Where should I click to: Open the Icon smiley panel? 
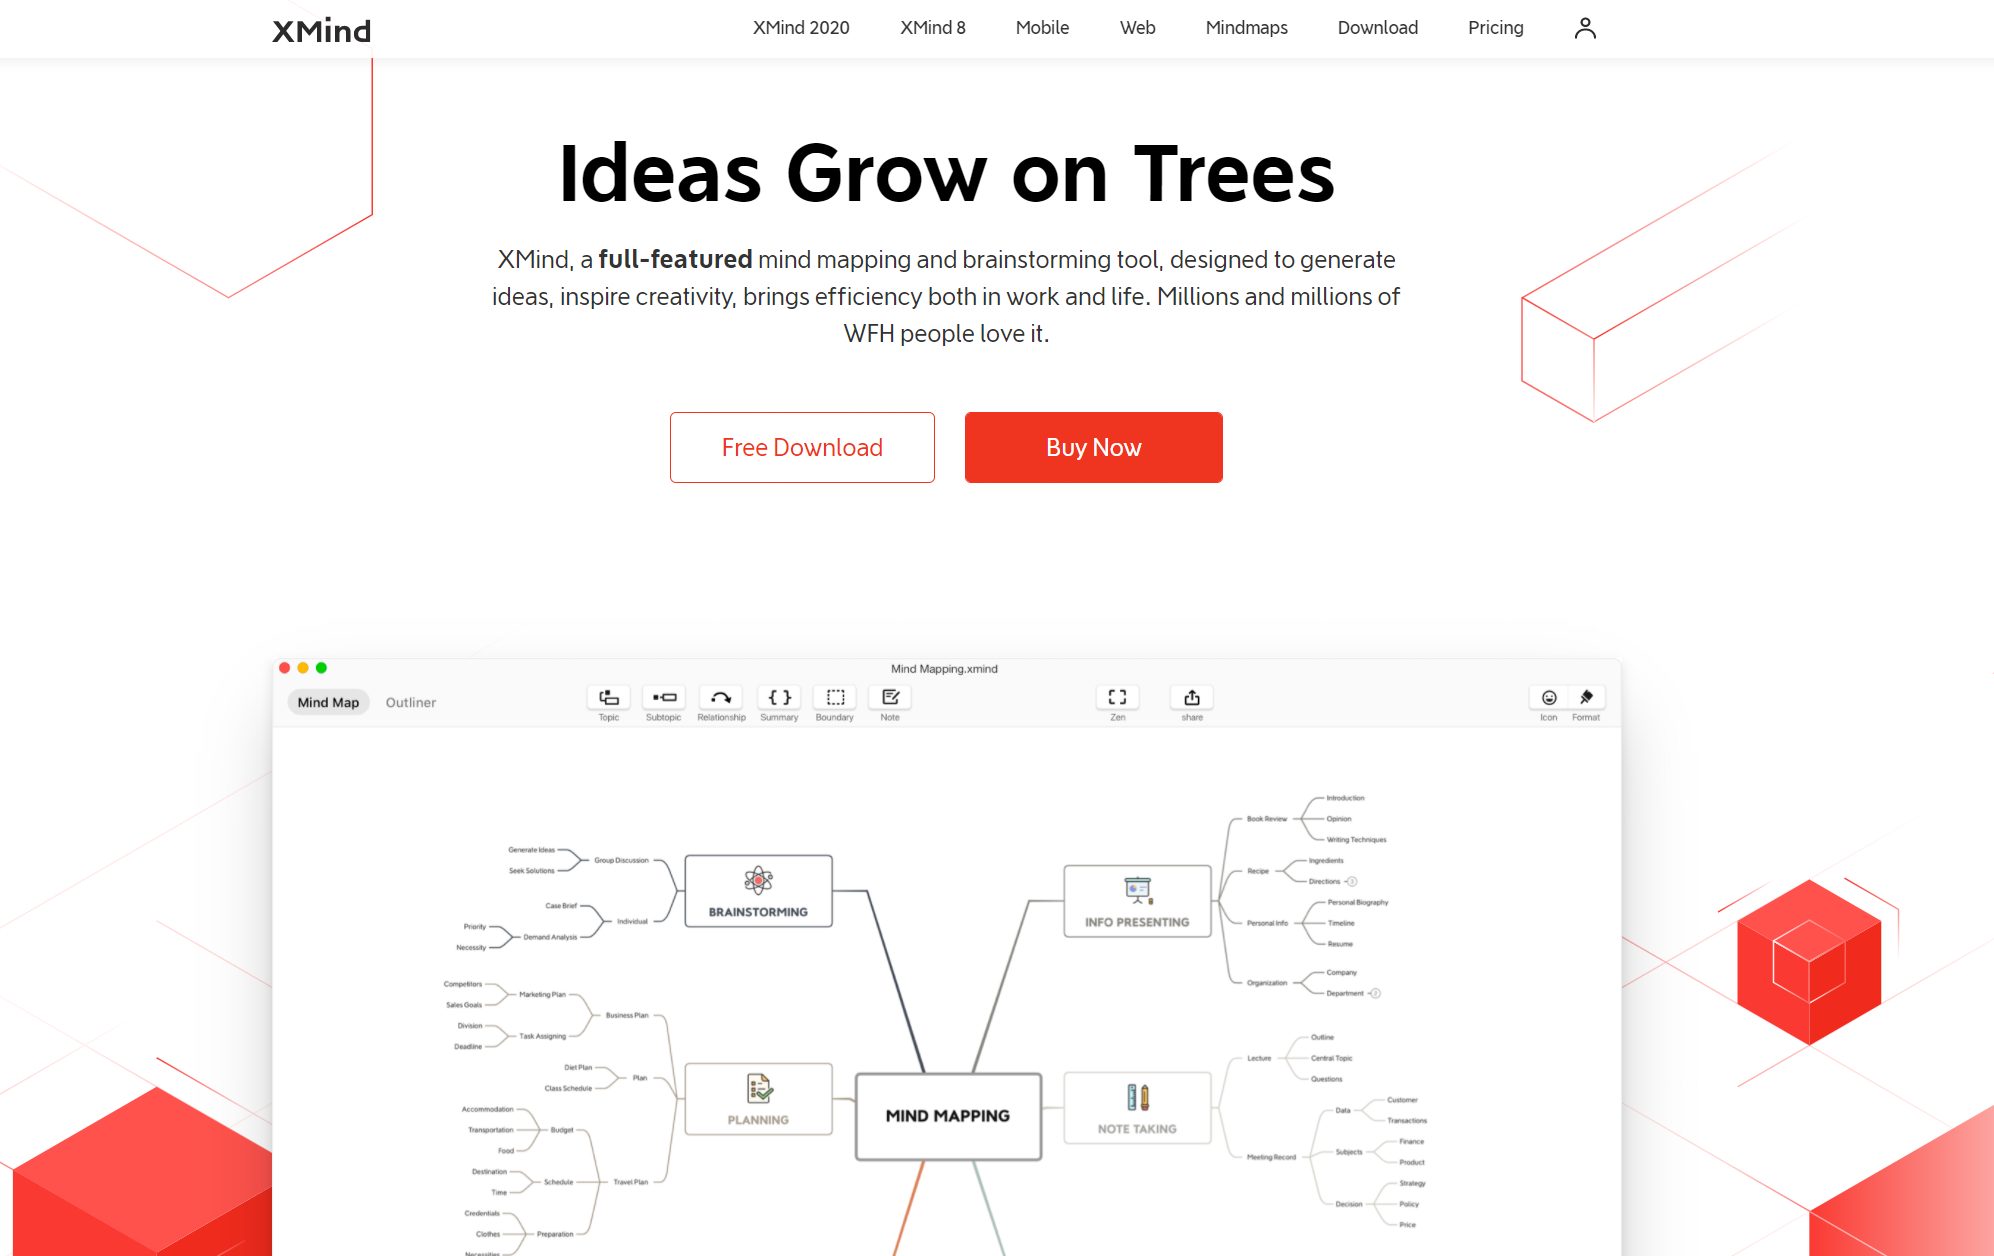[1549, 698]
